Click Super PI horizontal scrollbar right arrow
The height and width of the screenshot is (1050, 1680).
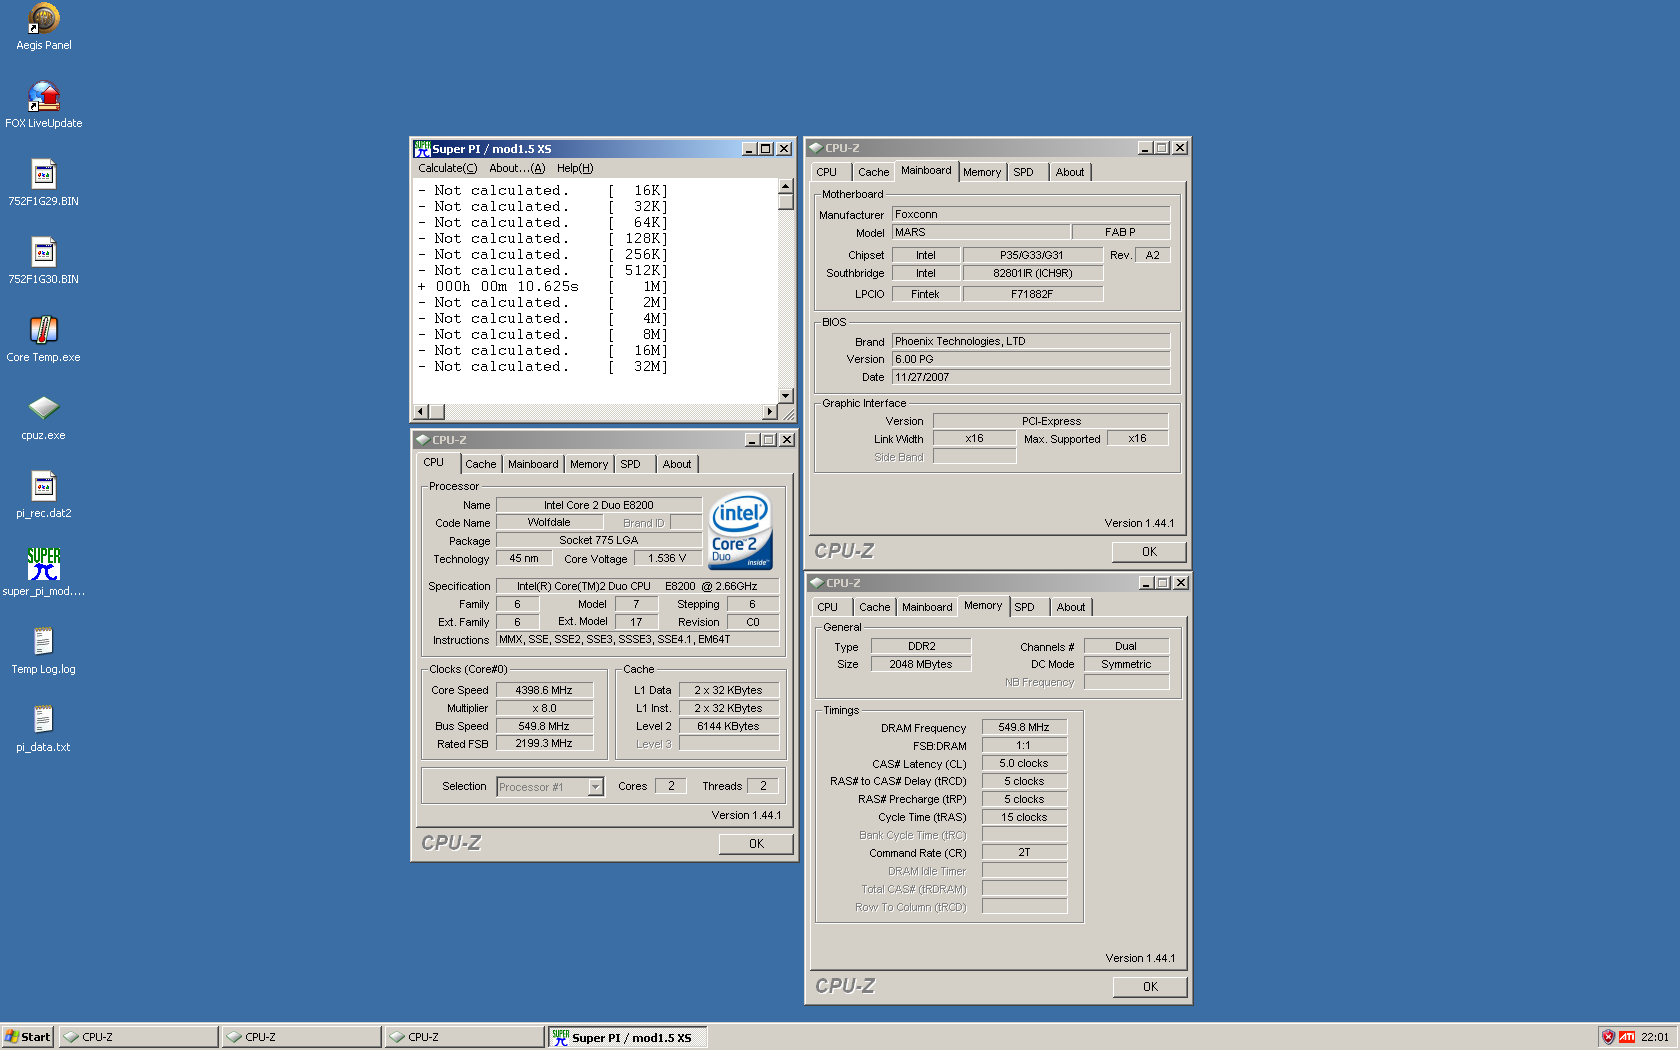click(769, 412)
